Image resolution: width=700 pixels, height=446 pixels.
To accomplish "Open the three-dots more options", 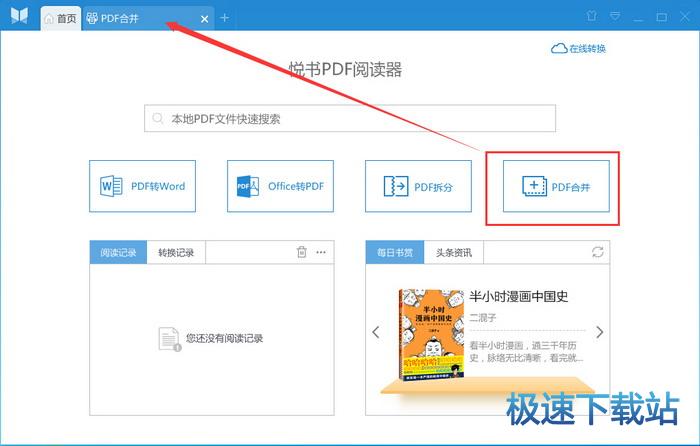I will [321, 252].
